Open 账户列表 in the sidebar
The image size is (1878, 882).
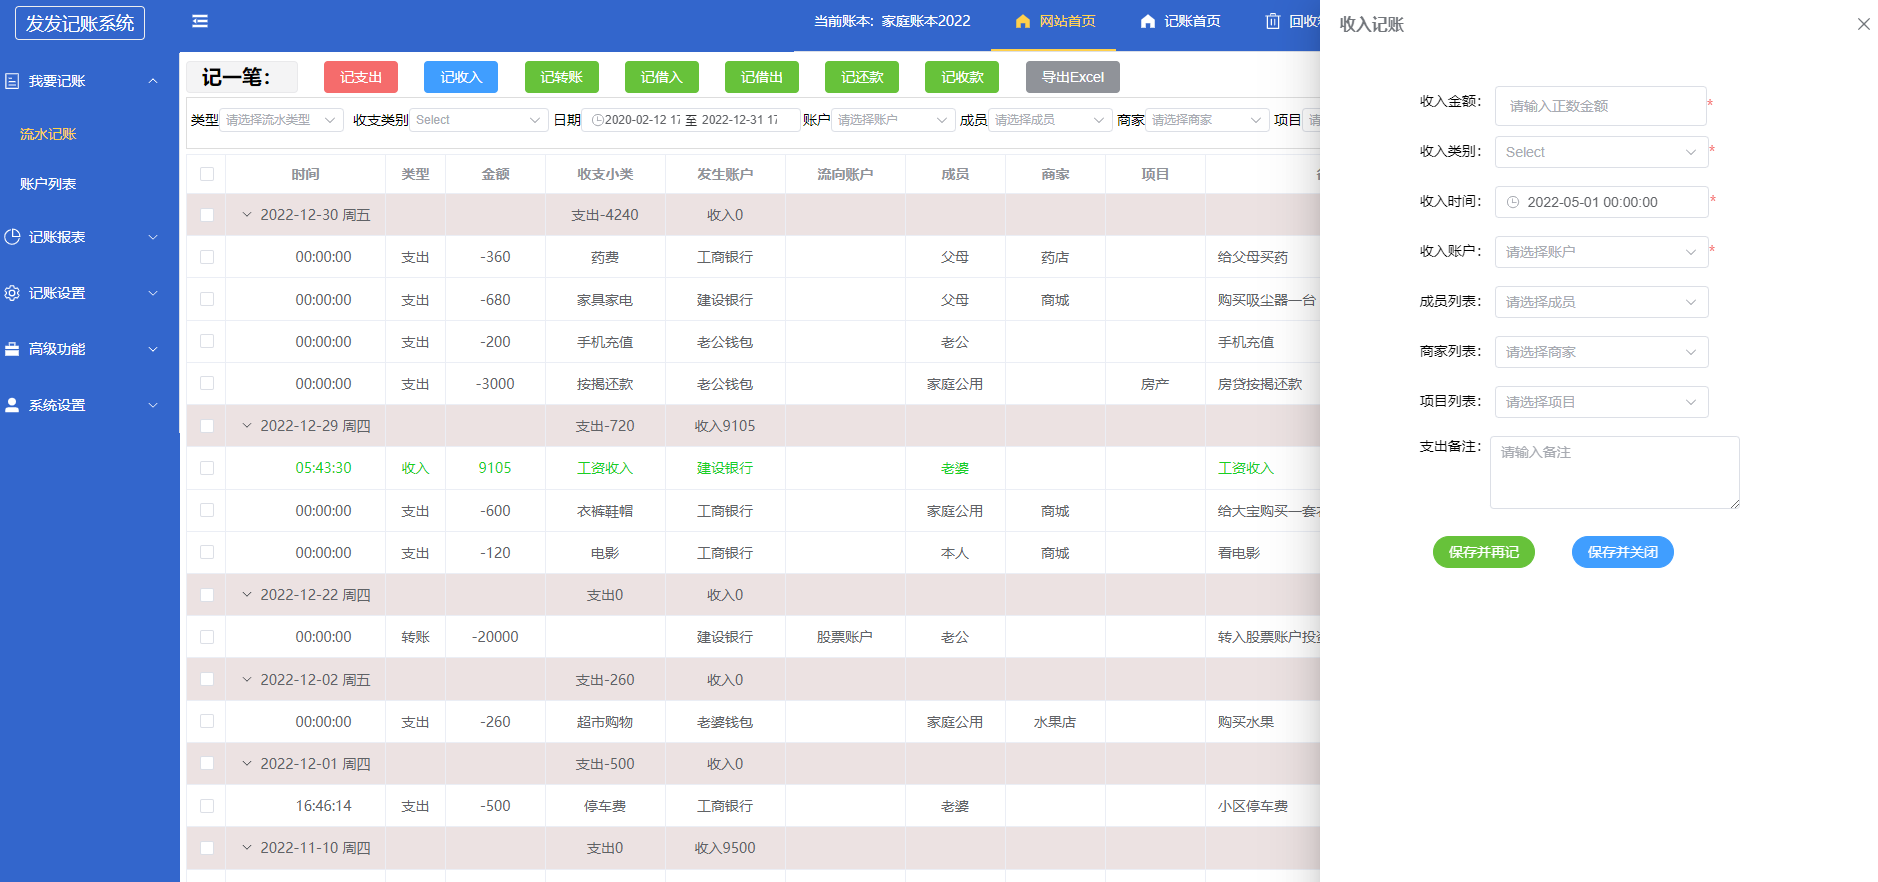point(48,184)
